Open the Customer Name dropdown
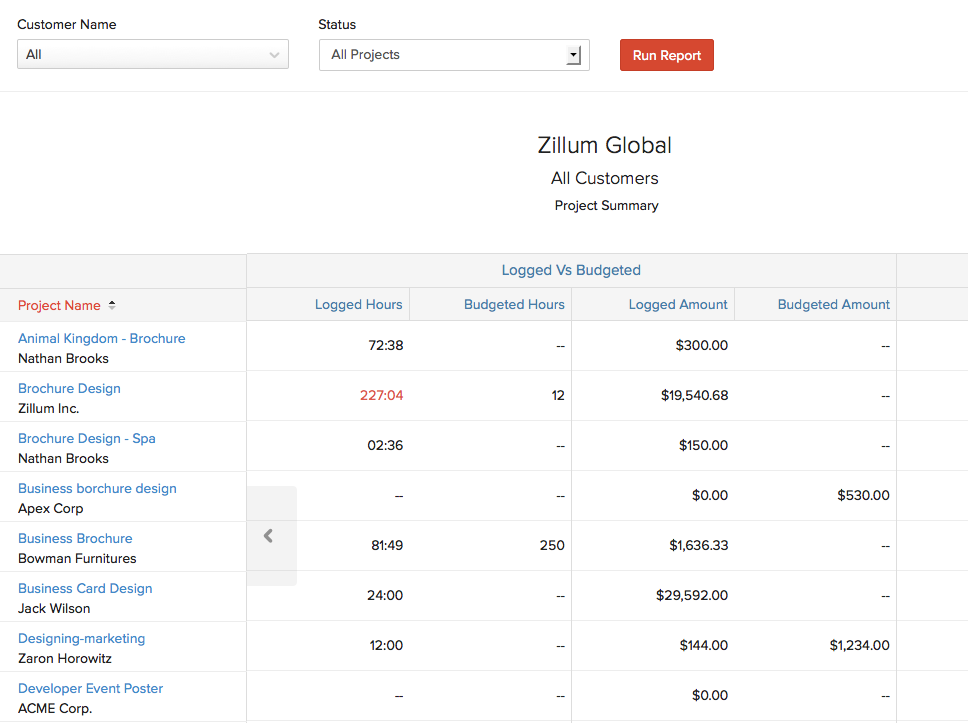Screen dimensions: 968x723 click(x=152, y=55)
